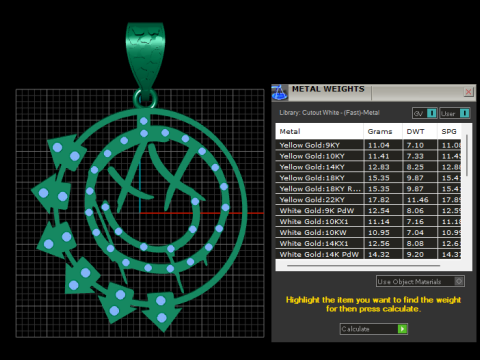The image size is (480, 360).
Task: Select the Yellow Gold:10KY row
Action: [369, 156]
